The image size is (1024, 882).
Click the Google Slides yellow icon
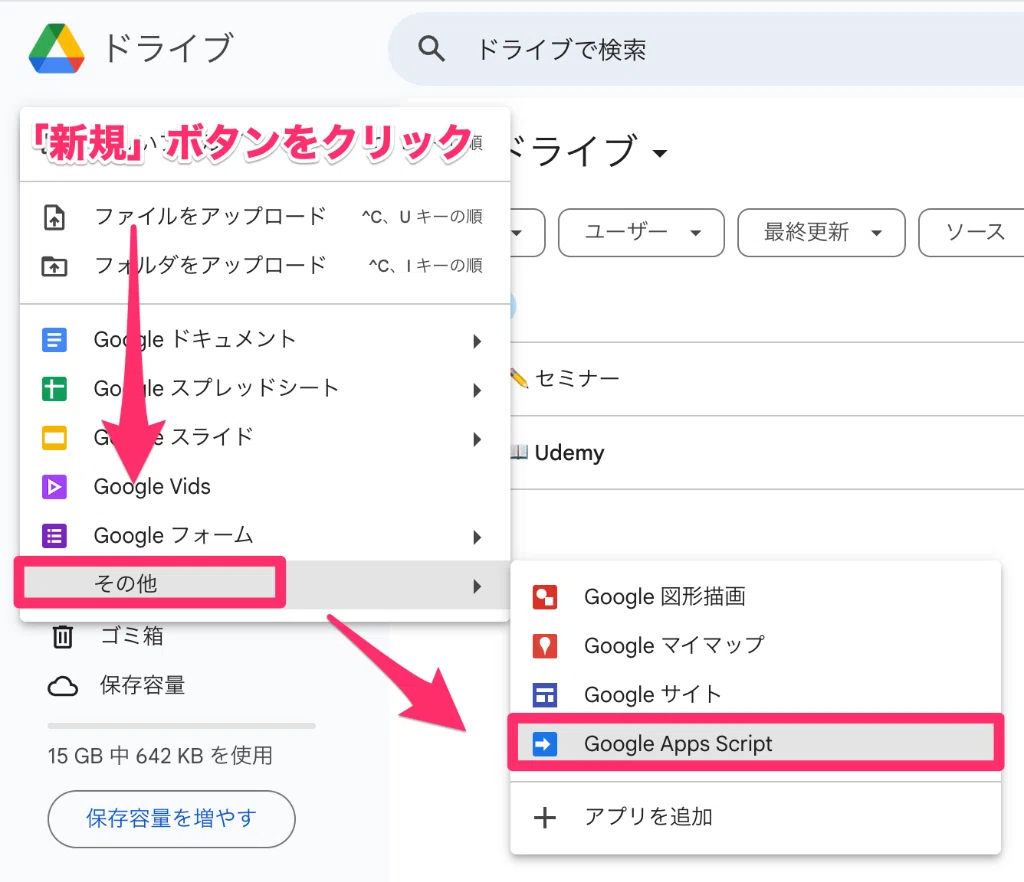tap(54, 438)
